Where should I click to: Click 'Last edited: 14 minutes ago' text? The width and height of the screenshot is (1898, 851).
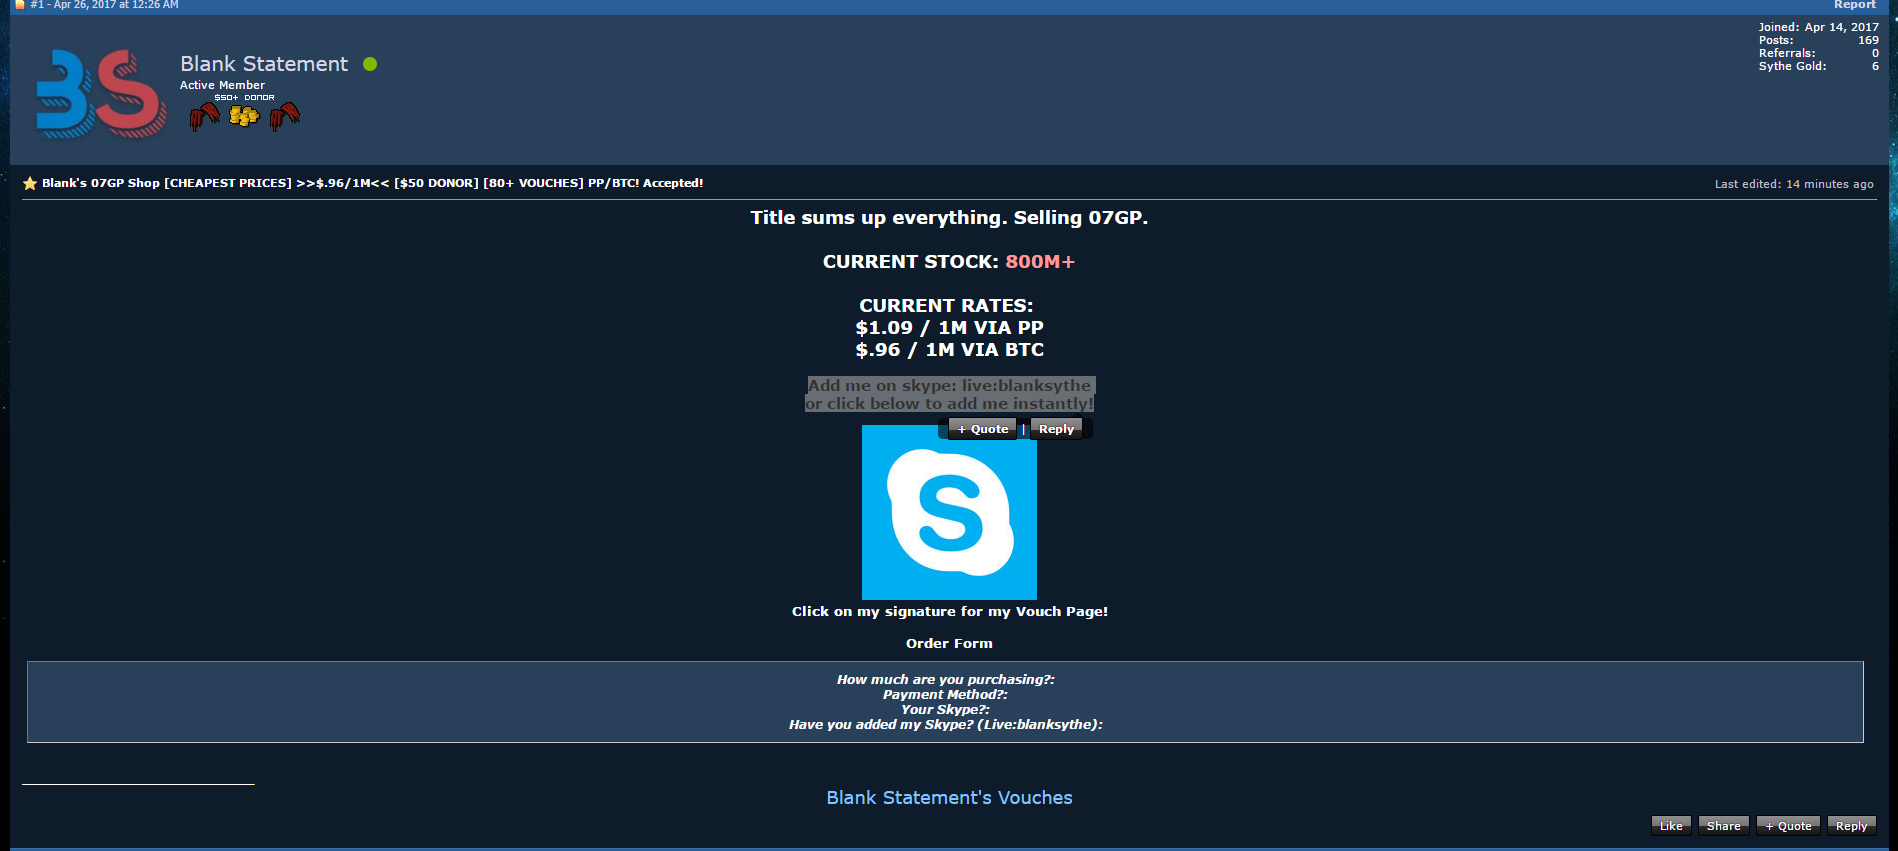[1794, 184]
